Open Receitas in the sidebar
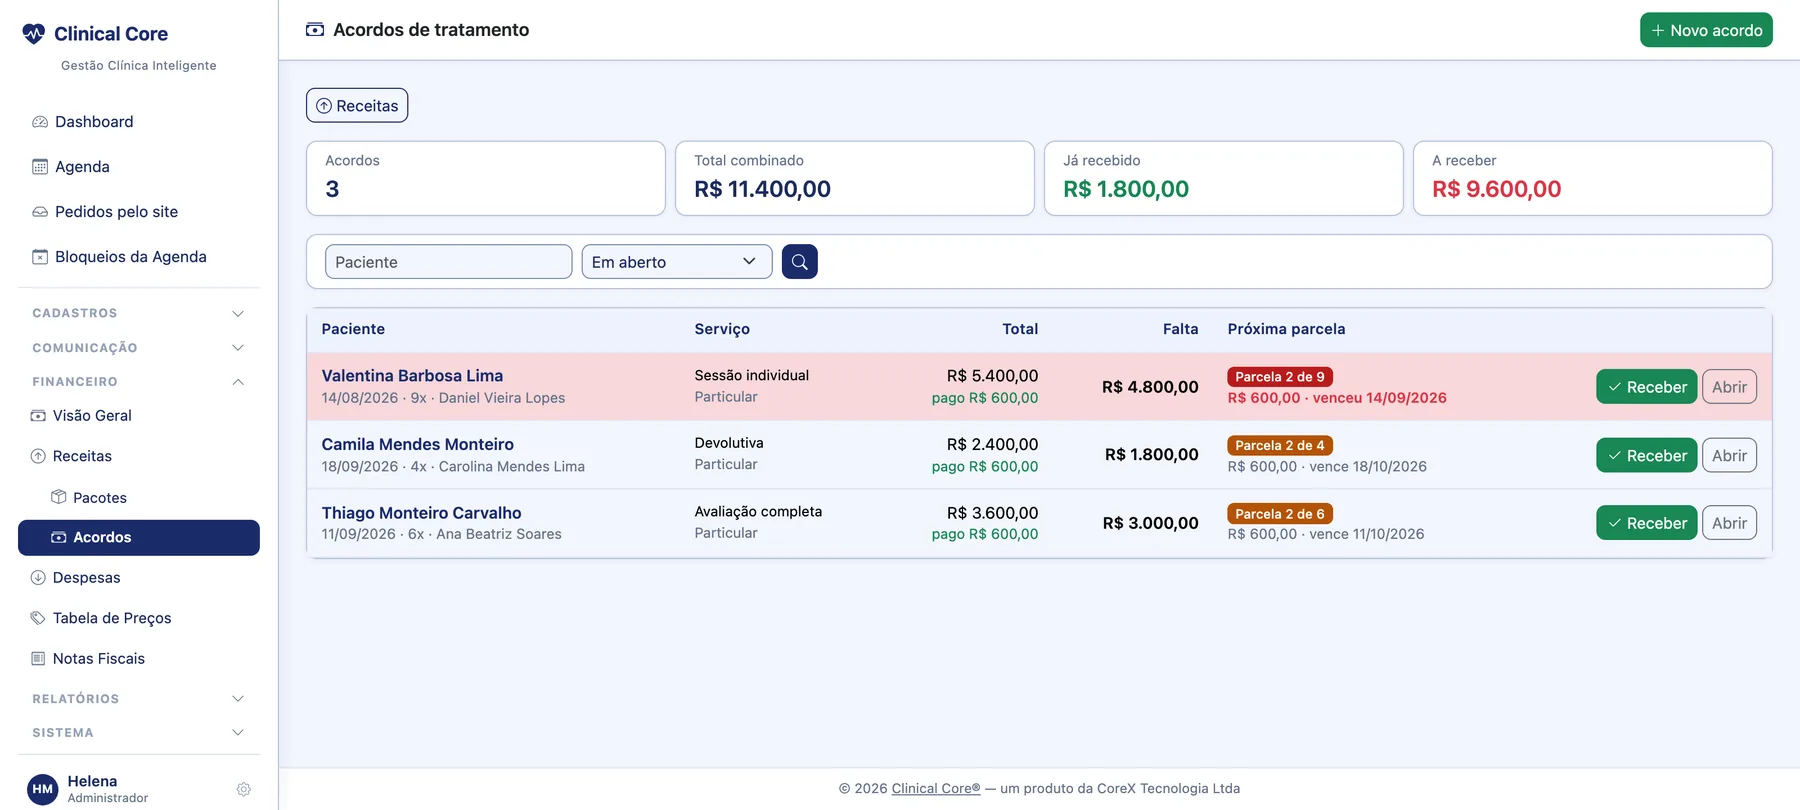Image resolution: width=1800 pixels, height=810 pixels. (x=139, y=456)
